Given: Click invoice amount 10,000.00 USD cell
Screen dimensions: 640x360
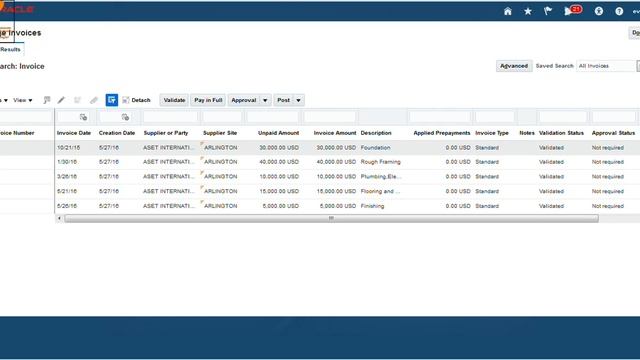Looking at the screenshot, I should click(x=336, y=177).
